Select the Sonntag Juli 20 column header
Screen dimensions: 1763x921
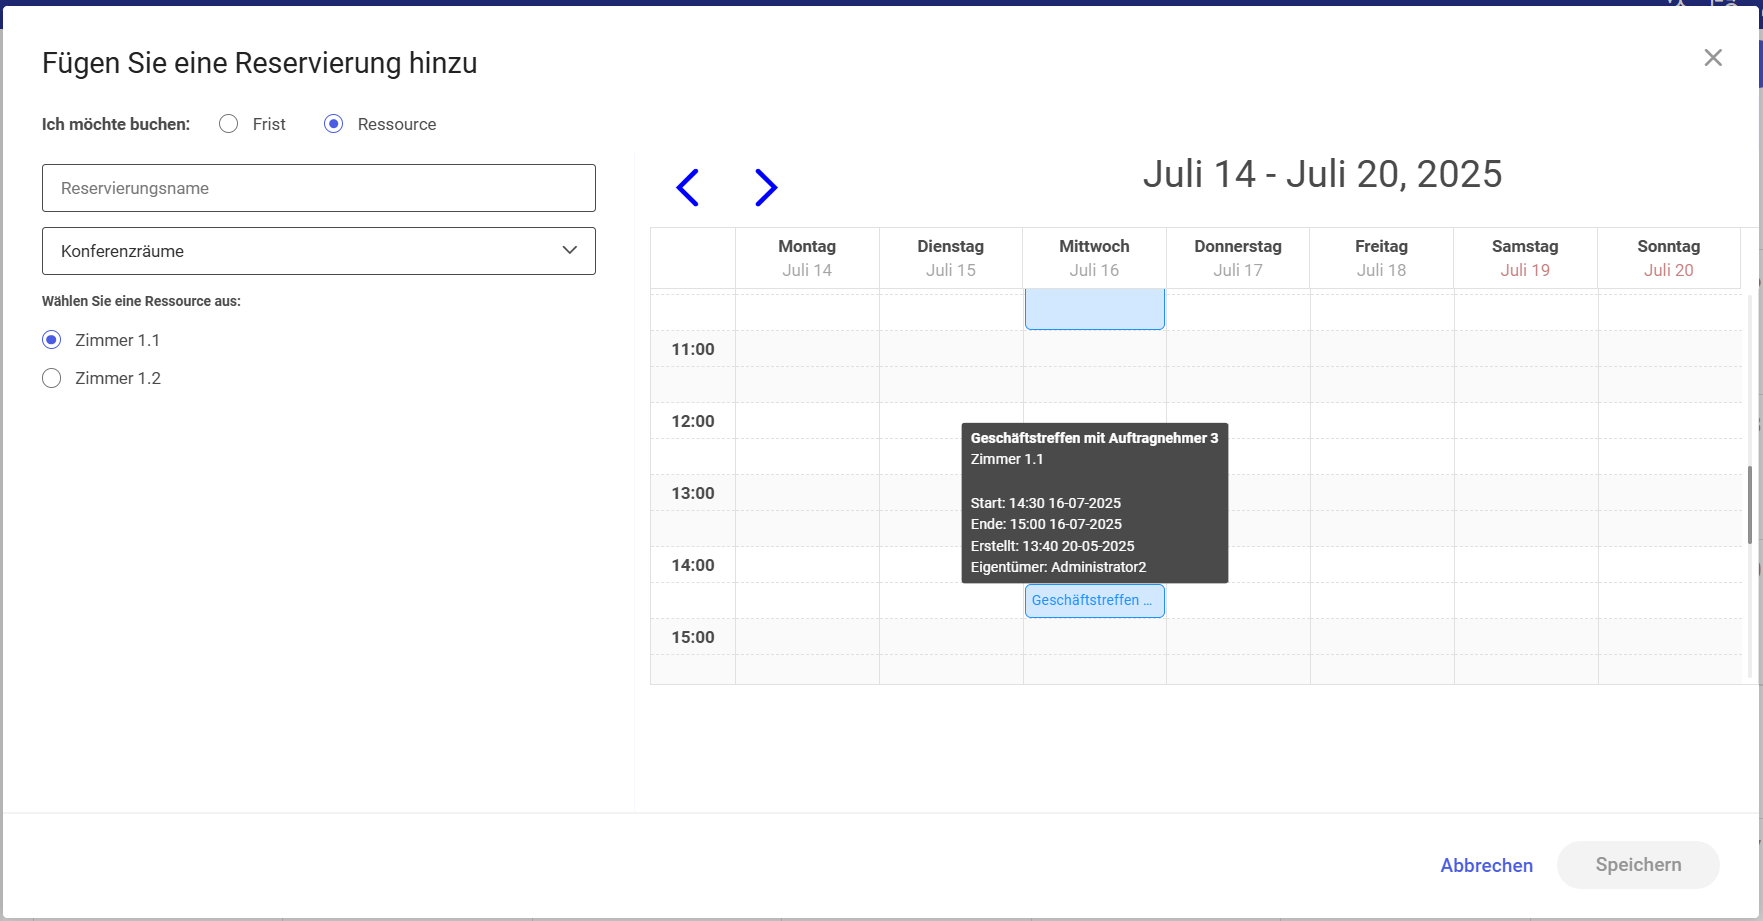pyautogui.click(x=1668, y=258)
